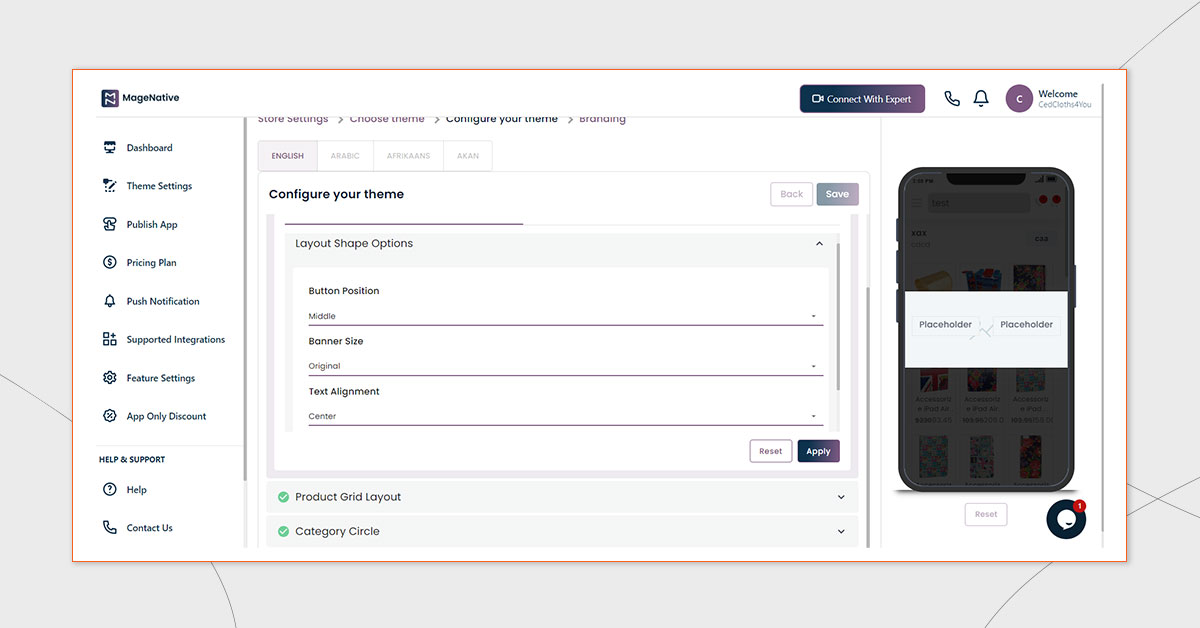Image resolution: width=1200 pixels, height=628 pixels.
Task: Click the Help question mark icon
Action: coord(110,490)
